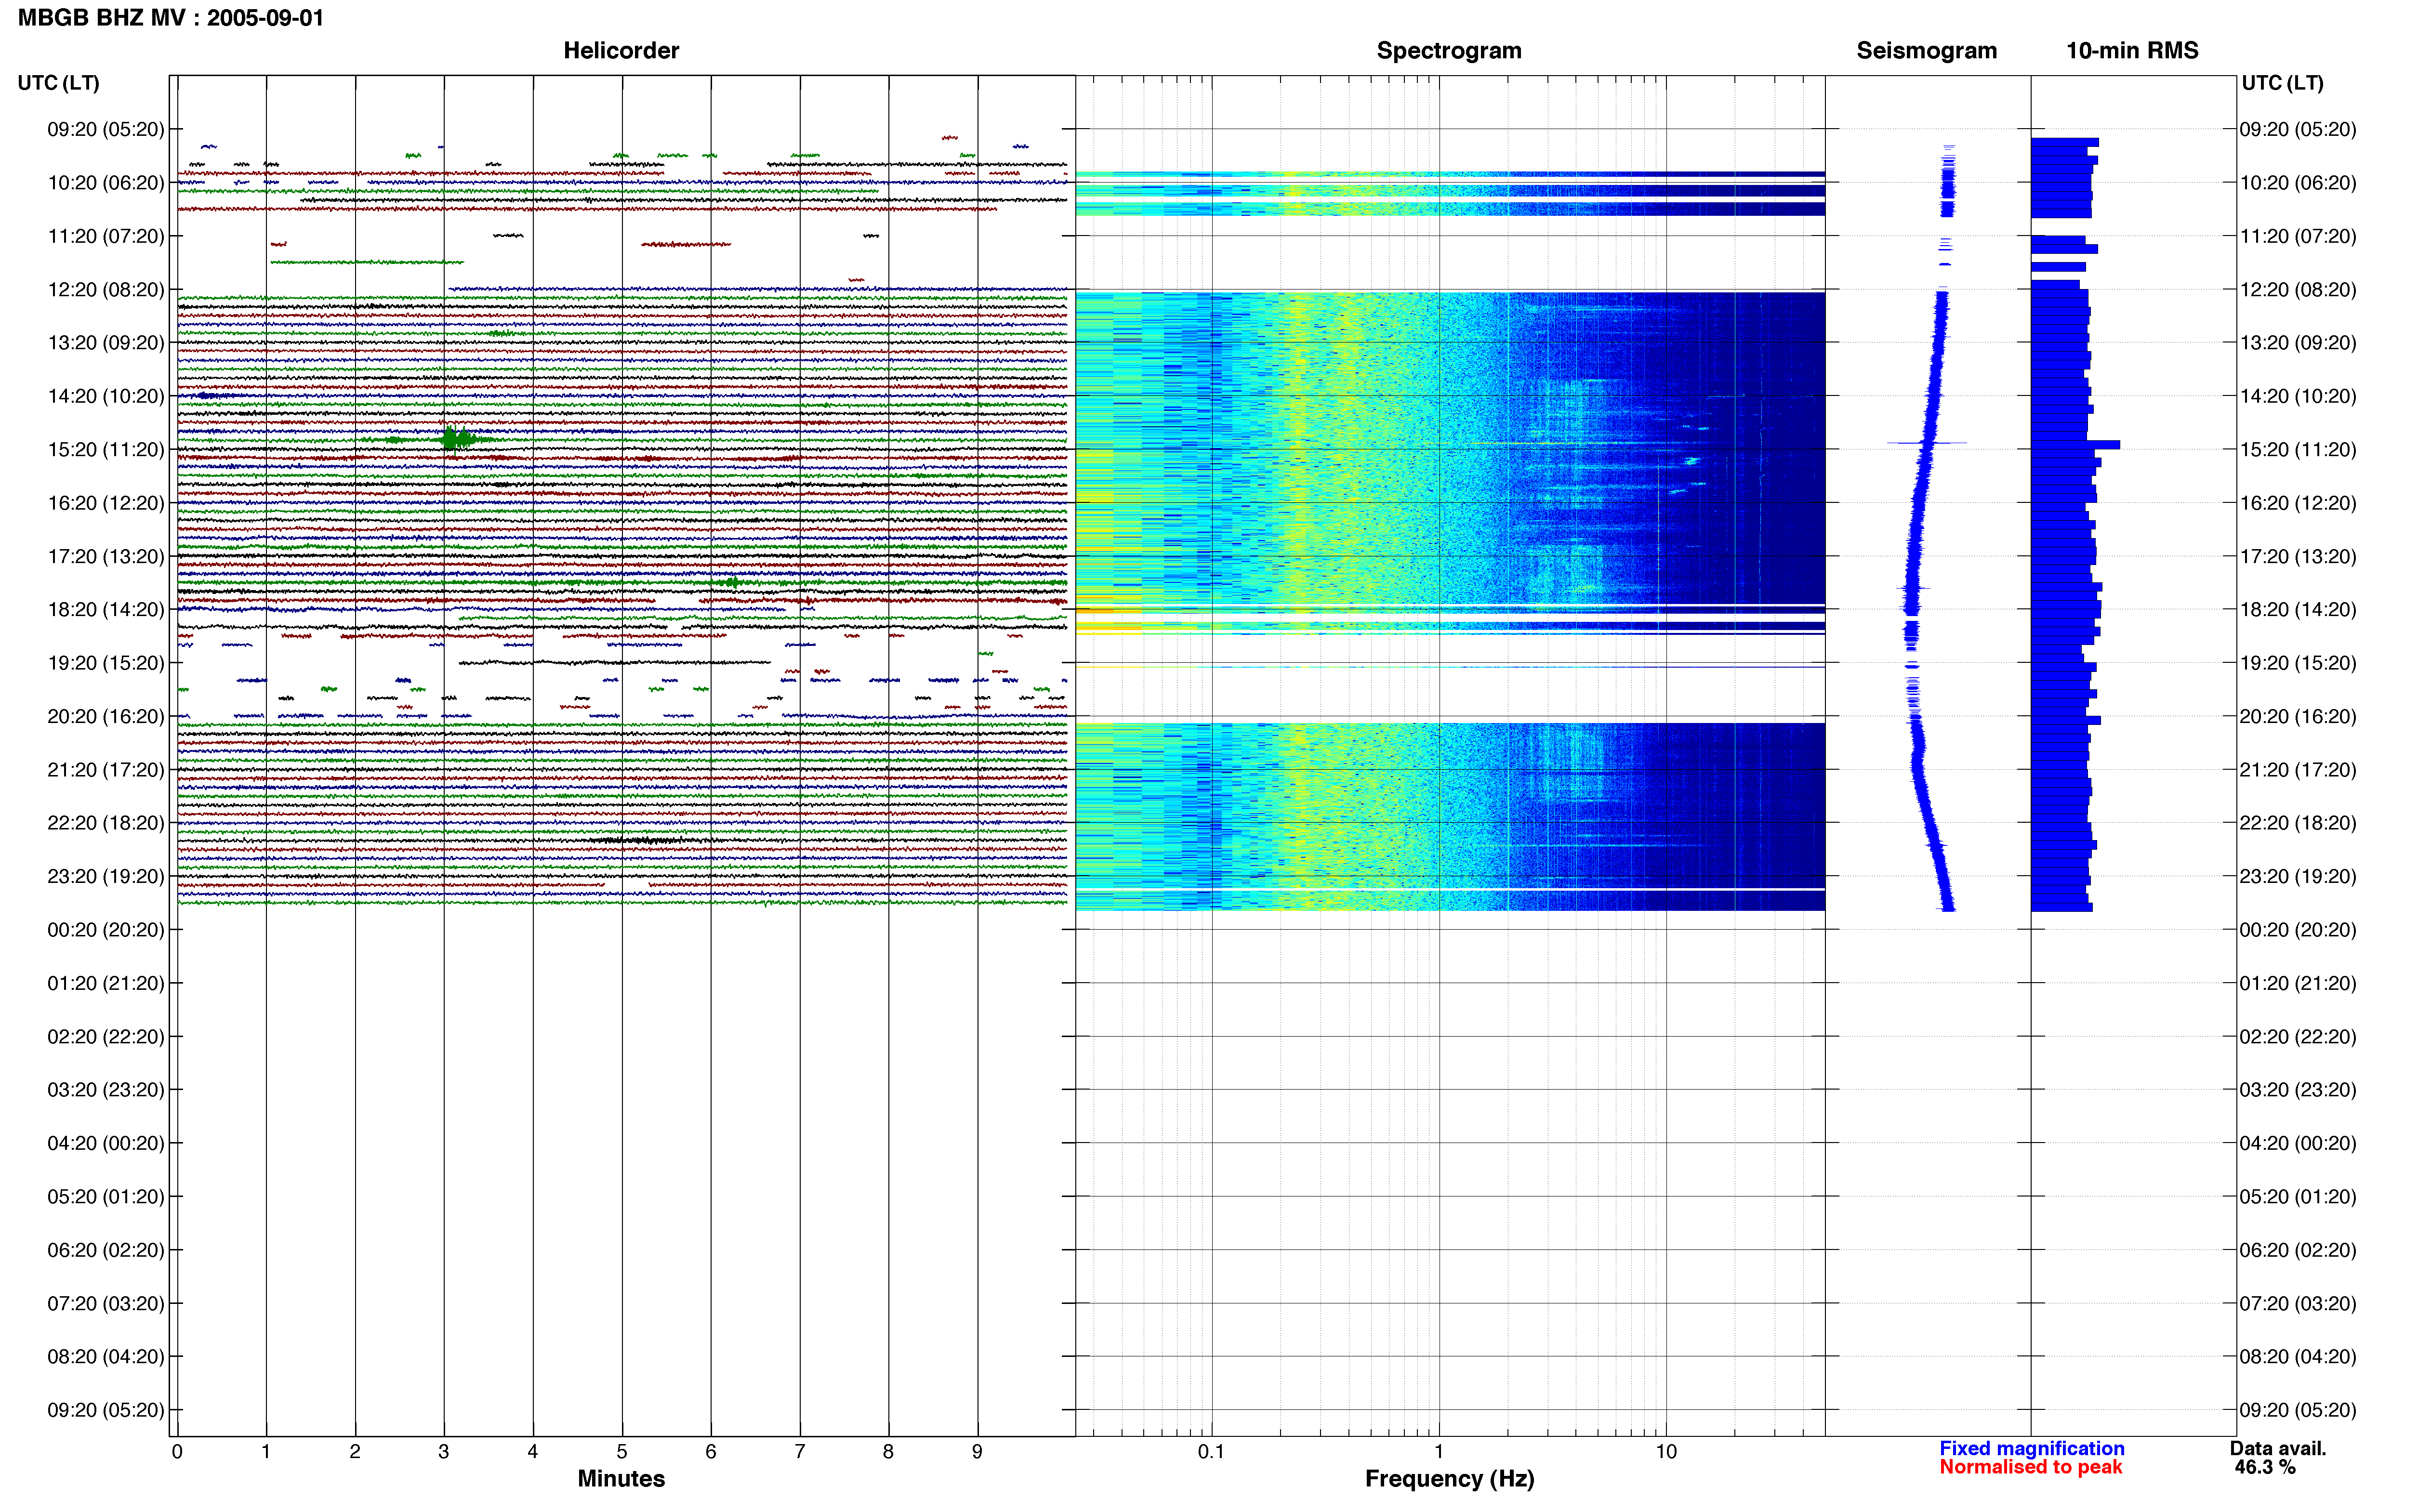Viewport: 2418px width, 1512px height.
Task: Select left time label 16:20 (12:20)
Action: (106, 502)
